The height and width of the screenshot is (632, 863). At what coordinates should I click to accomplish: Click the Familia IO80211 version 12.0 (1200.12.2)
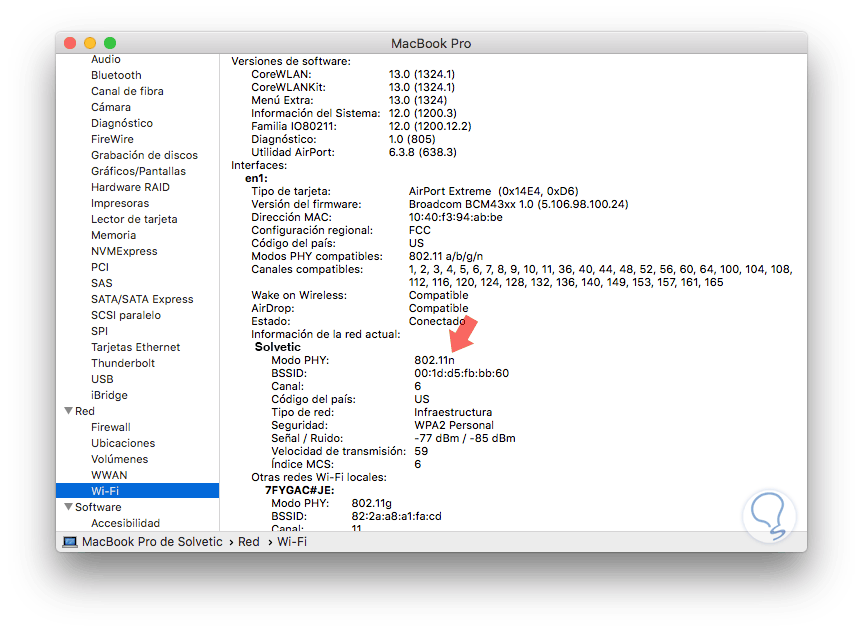[x=430, y=126]
